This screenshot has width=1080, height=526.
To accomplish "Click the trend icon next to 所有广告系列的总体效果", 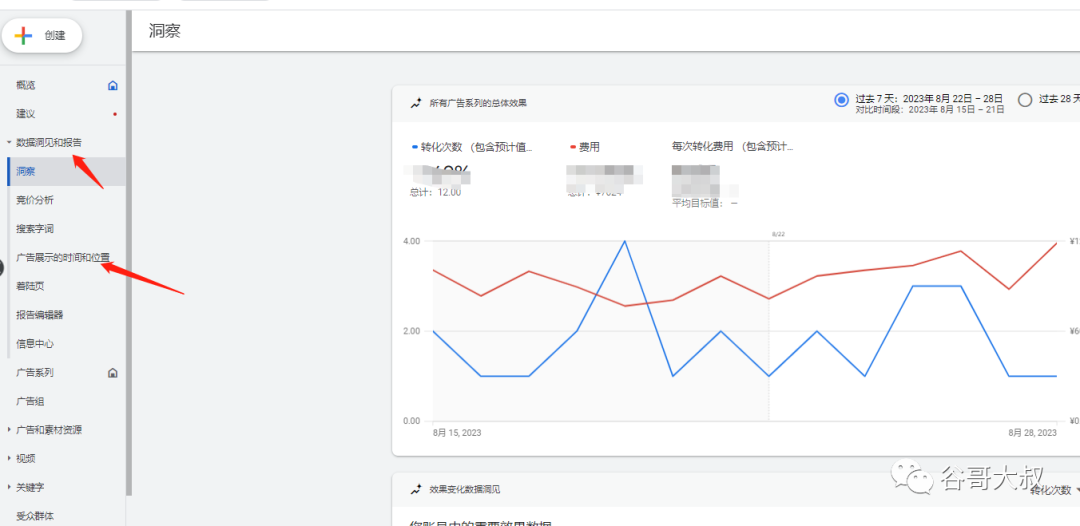I will 415,103.
